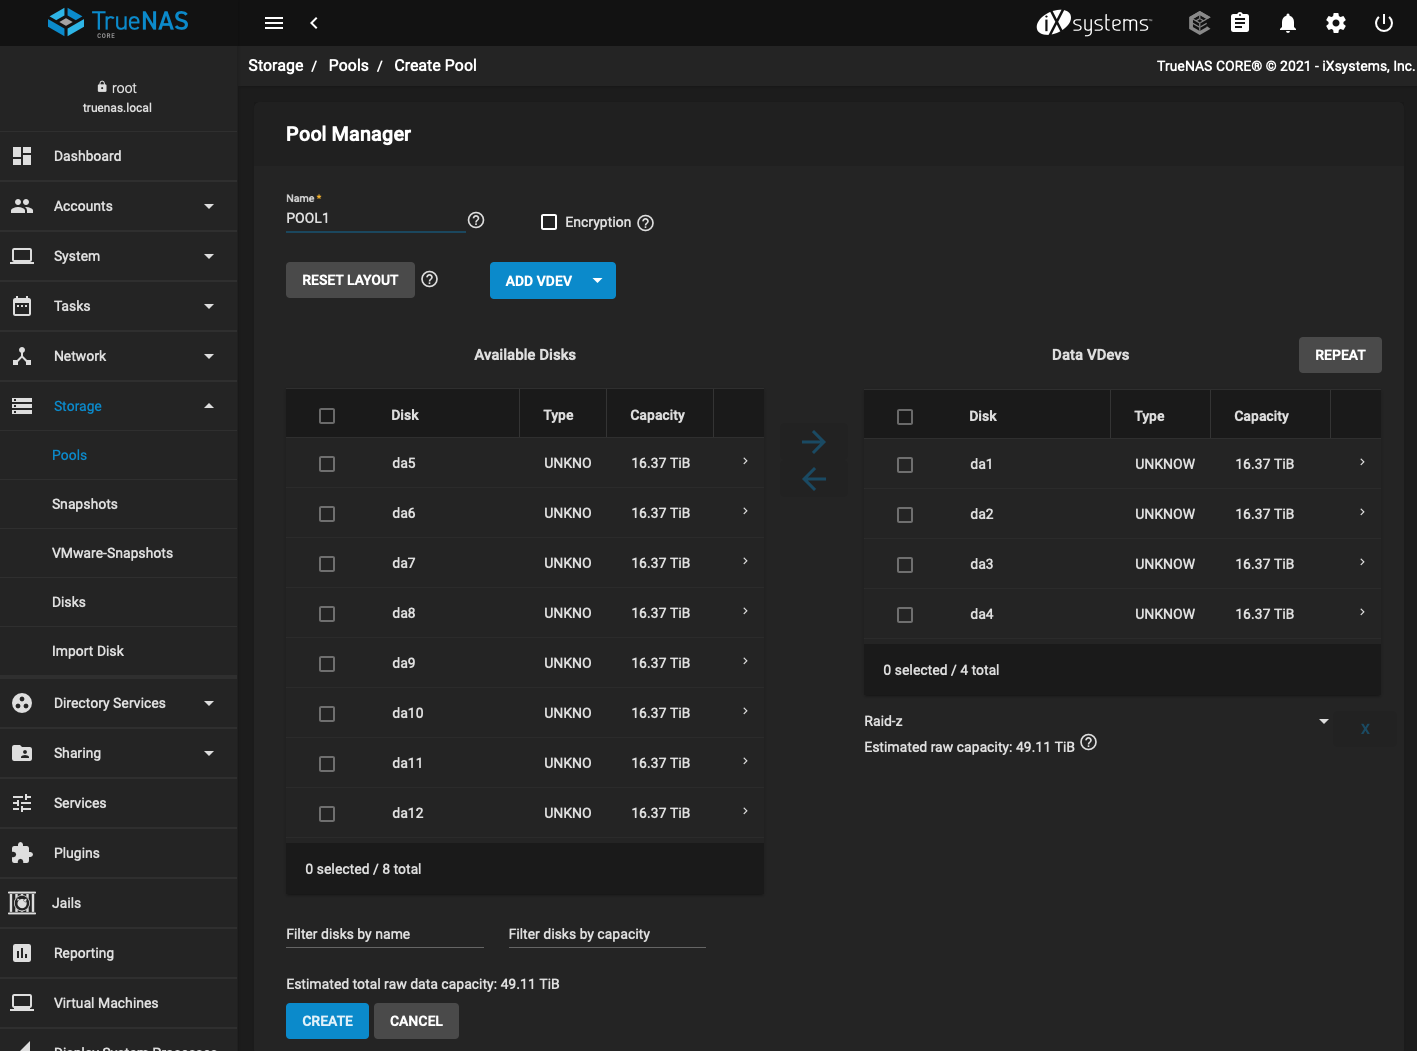
Task: Expand the Accounts sidebar menu
Action: click(118, 206)
